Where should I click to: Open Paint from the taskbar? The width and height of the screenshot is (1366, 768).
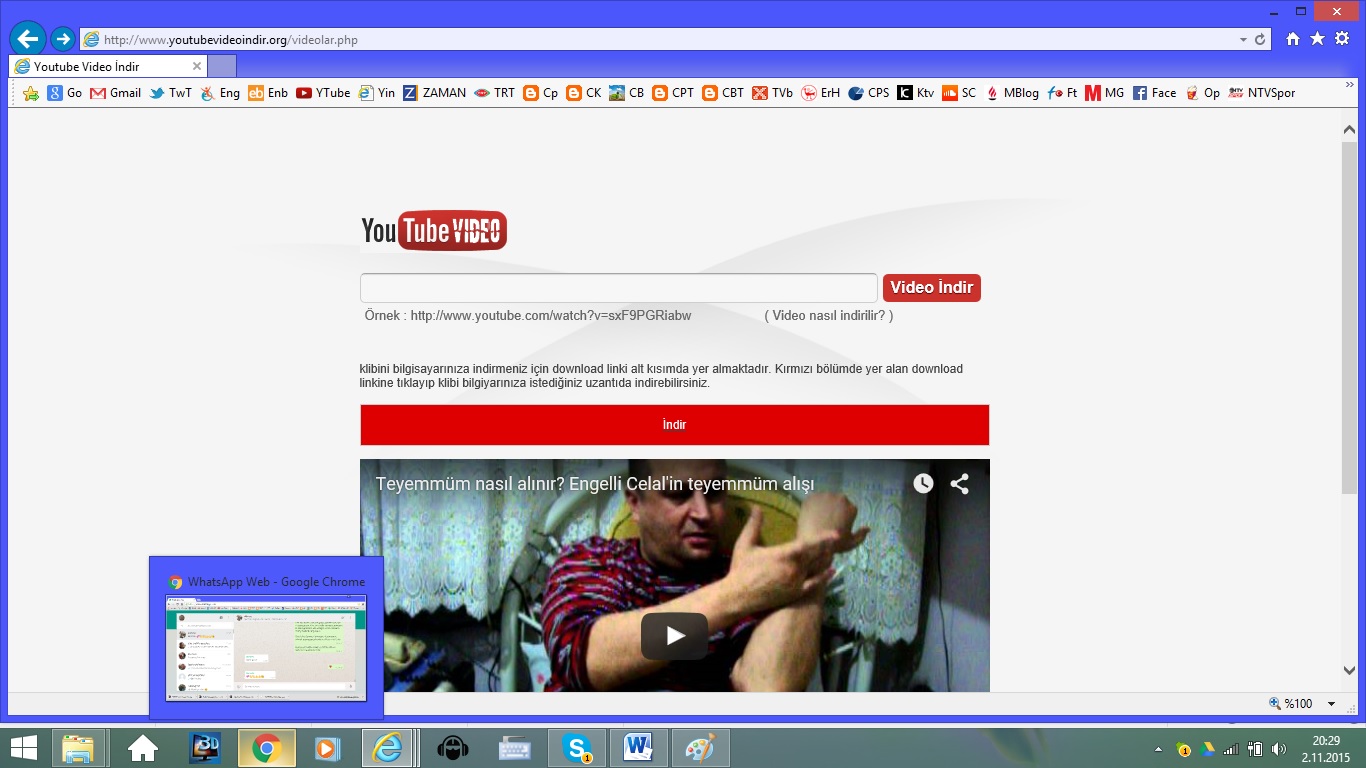click(x=700, y=748)
